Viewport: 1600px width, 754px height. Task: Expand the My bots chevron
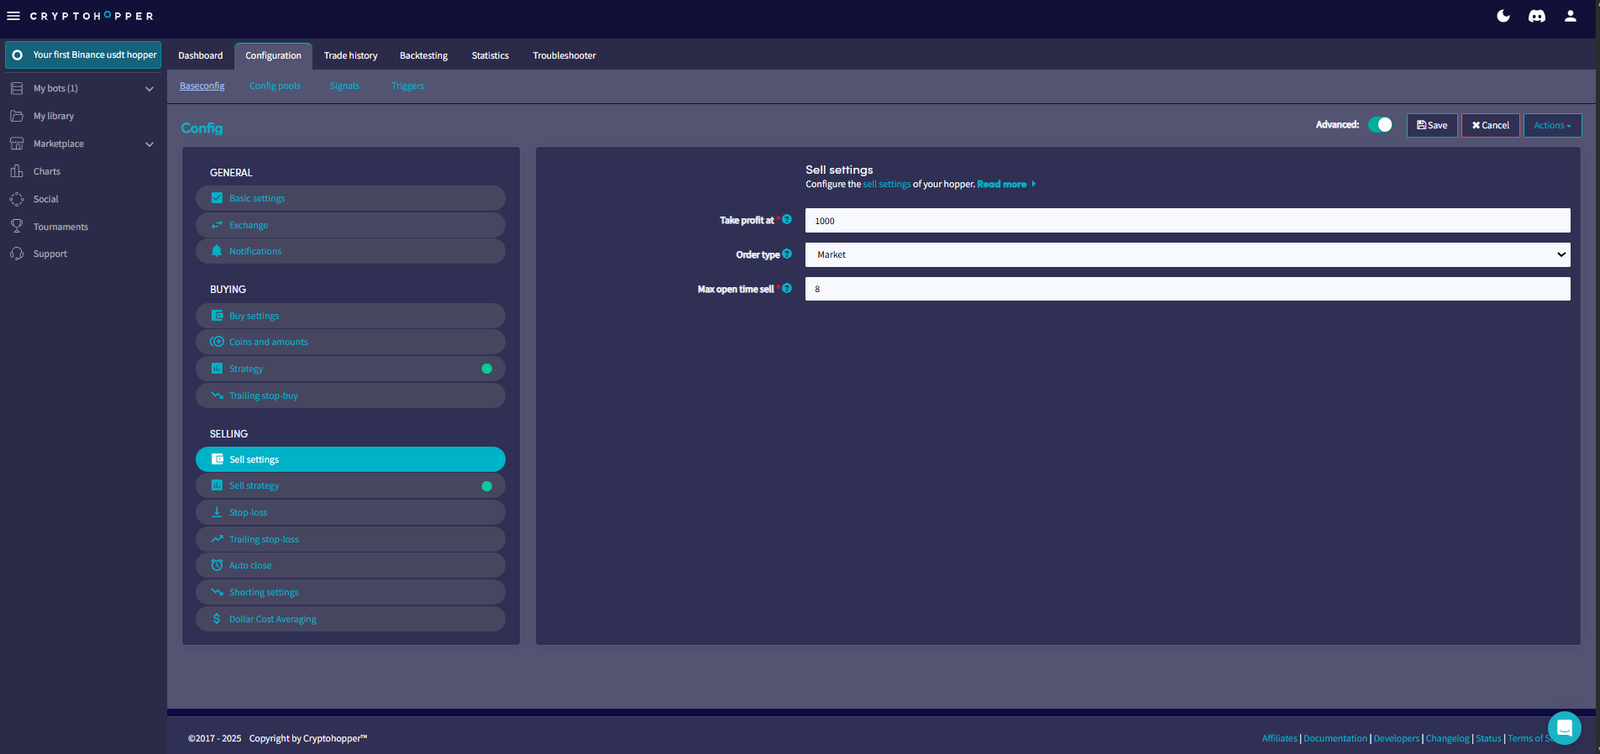pyautogui.click(x=150, y=89)
